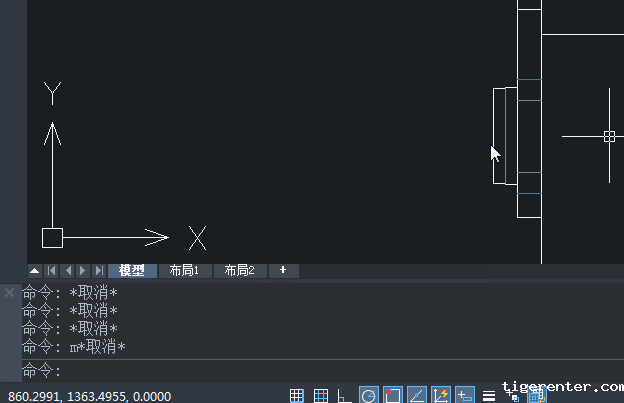Click dynamic UCS icon
624x403 pixels.
pos(441,396)
